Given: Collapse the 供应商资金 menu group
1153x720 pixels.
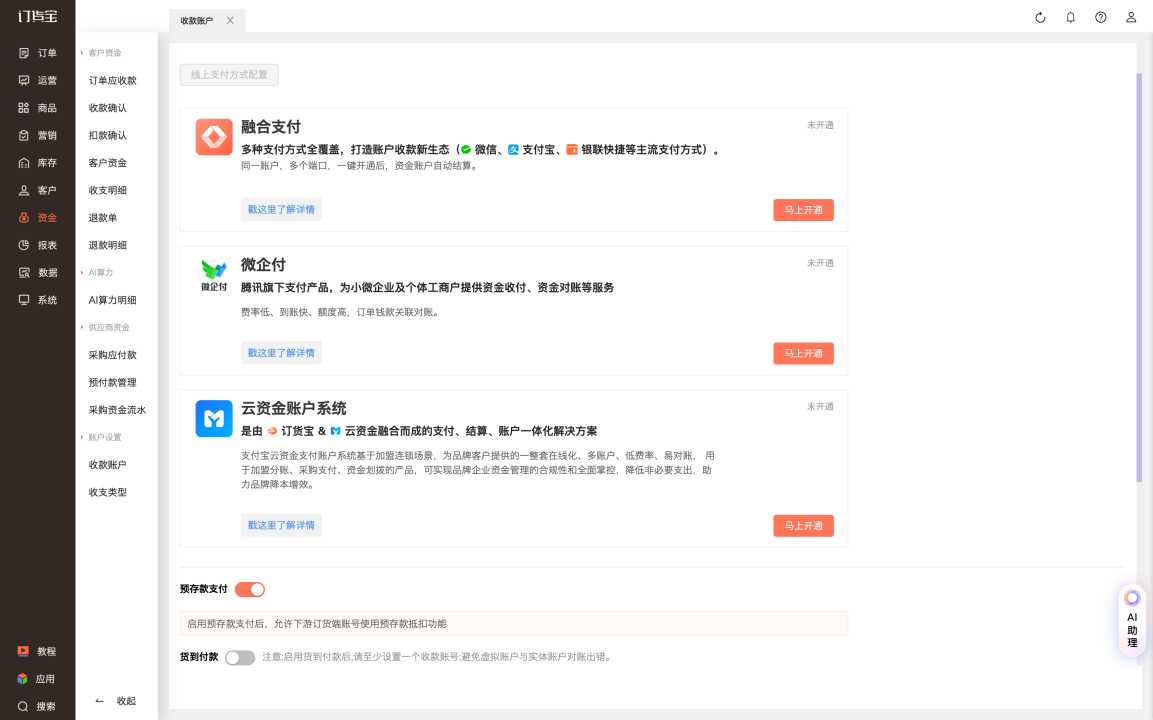Looking at the screenshot, I should coord(108,327).
